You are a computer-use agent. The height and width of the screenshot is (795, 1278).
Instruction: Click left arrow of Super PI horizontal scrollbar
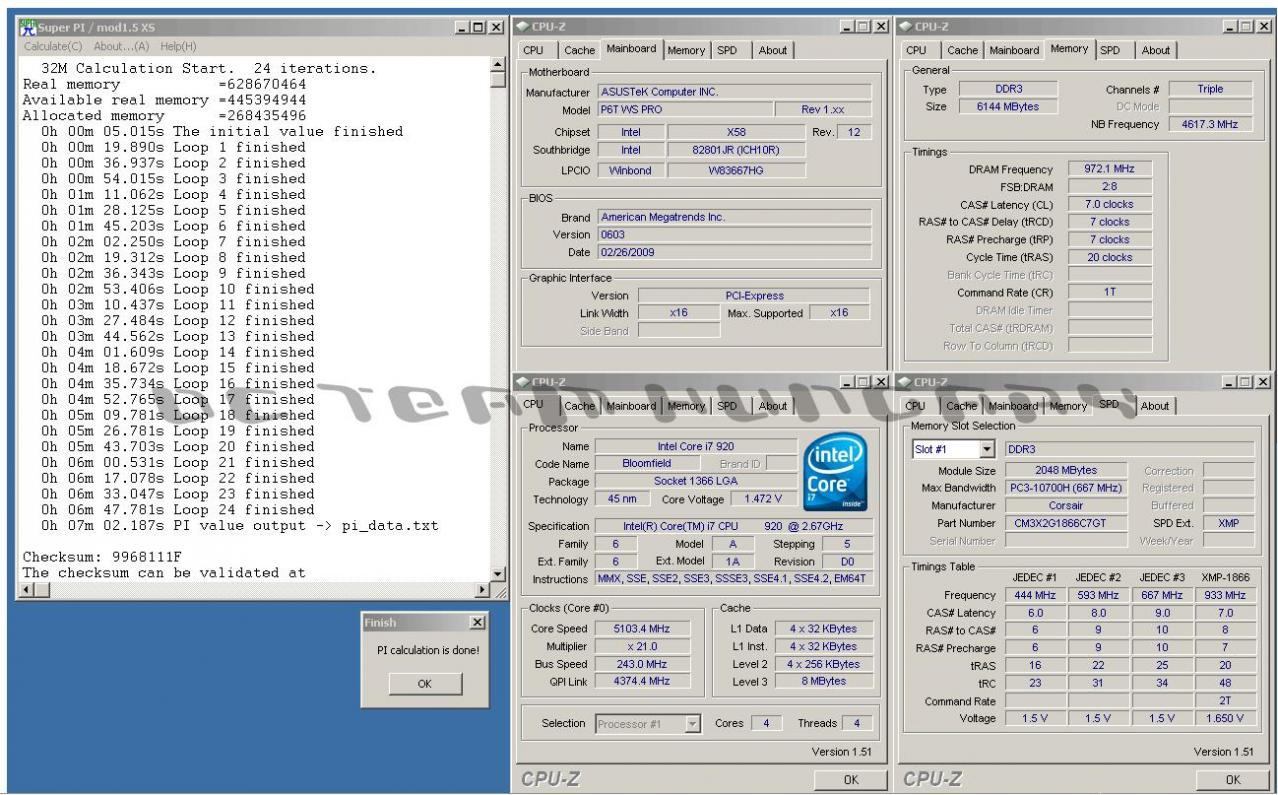pos(28,590)
